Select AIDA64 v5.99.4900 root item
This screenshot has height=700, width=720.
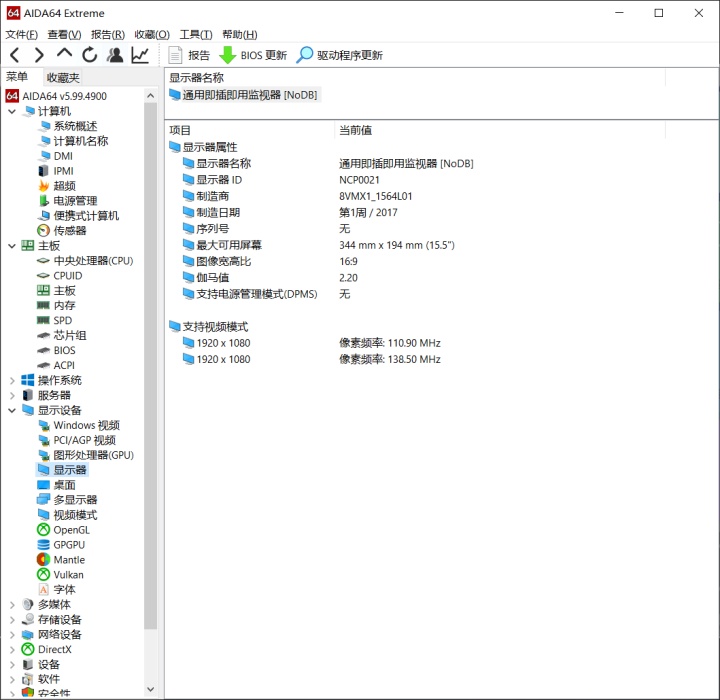coord(56,96)
